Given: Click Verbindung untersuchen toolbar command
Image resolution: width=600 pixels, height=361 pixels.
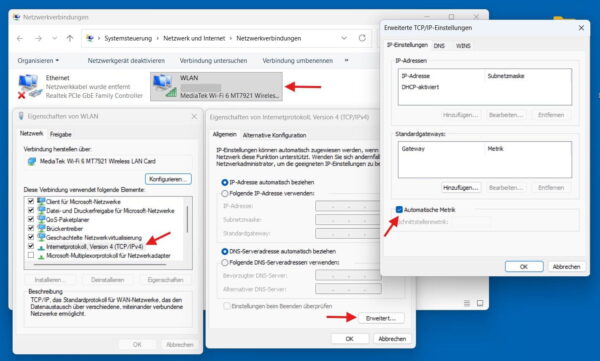Looking at the screenshot, I should [x=213, y=60].
